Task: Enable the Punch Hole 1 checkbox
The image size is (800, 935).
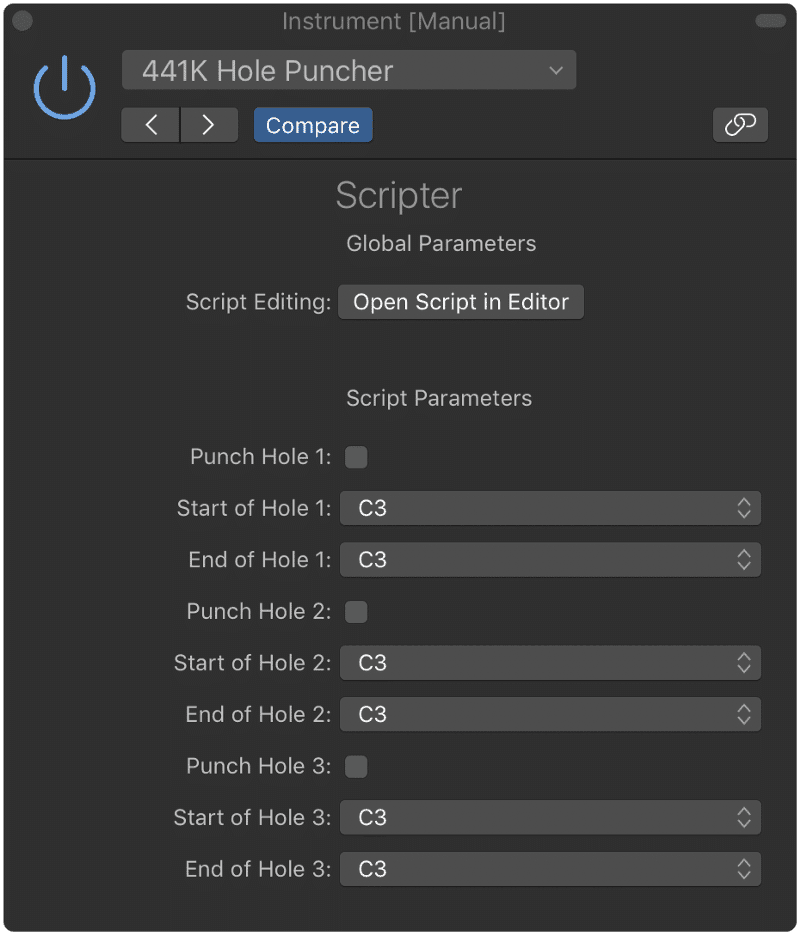Action: coord(356,457)
